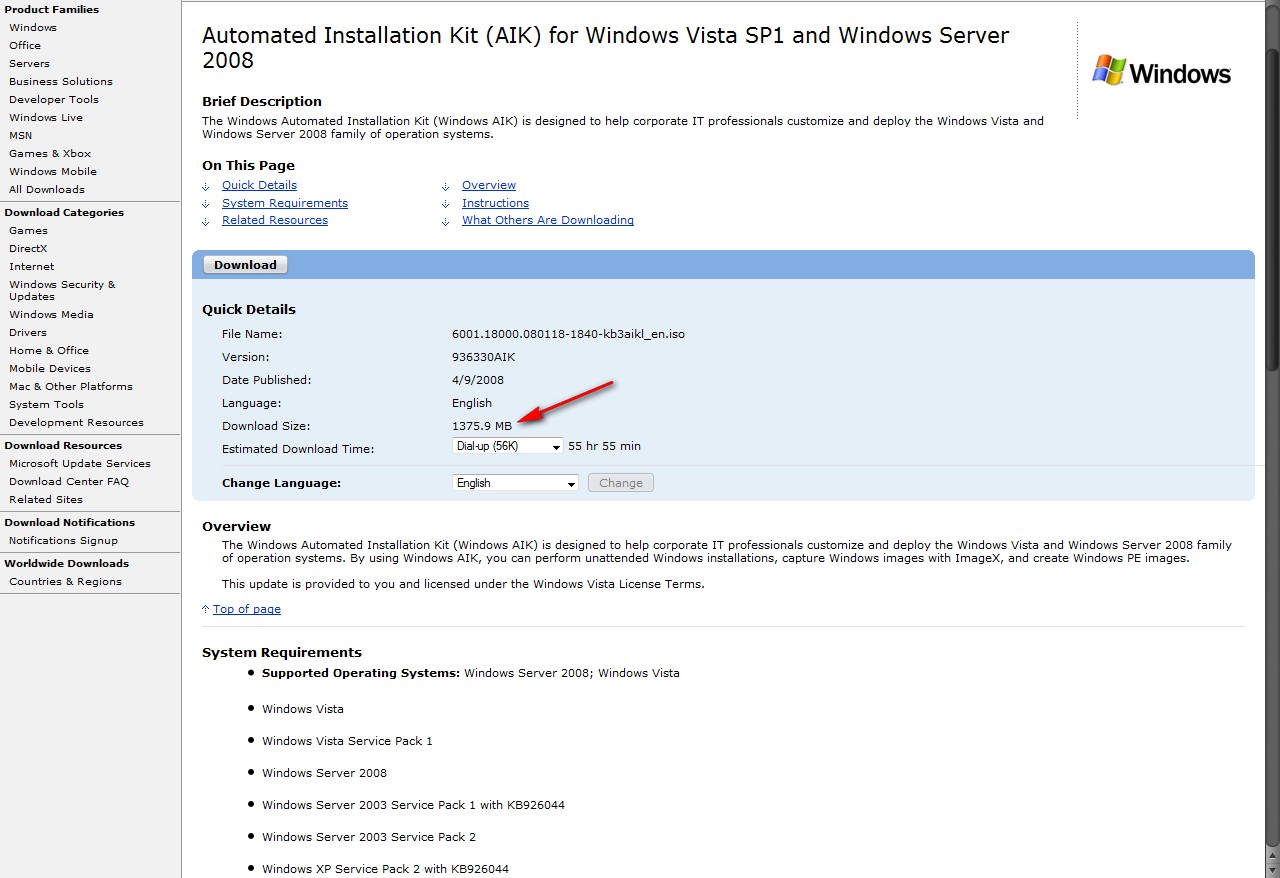Jump to Quick Details section link

click(x=259, y=185)
